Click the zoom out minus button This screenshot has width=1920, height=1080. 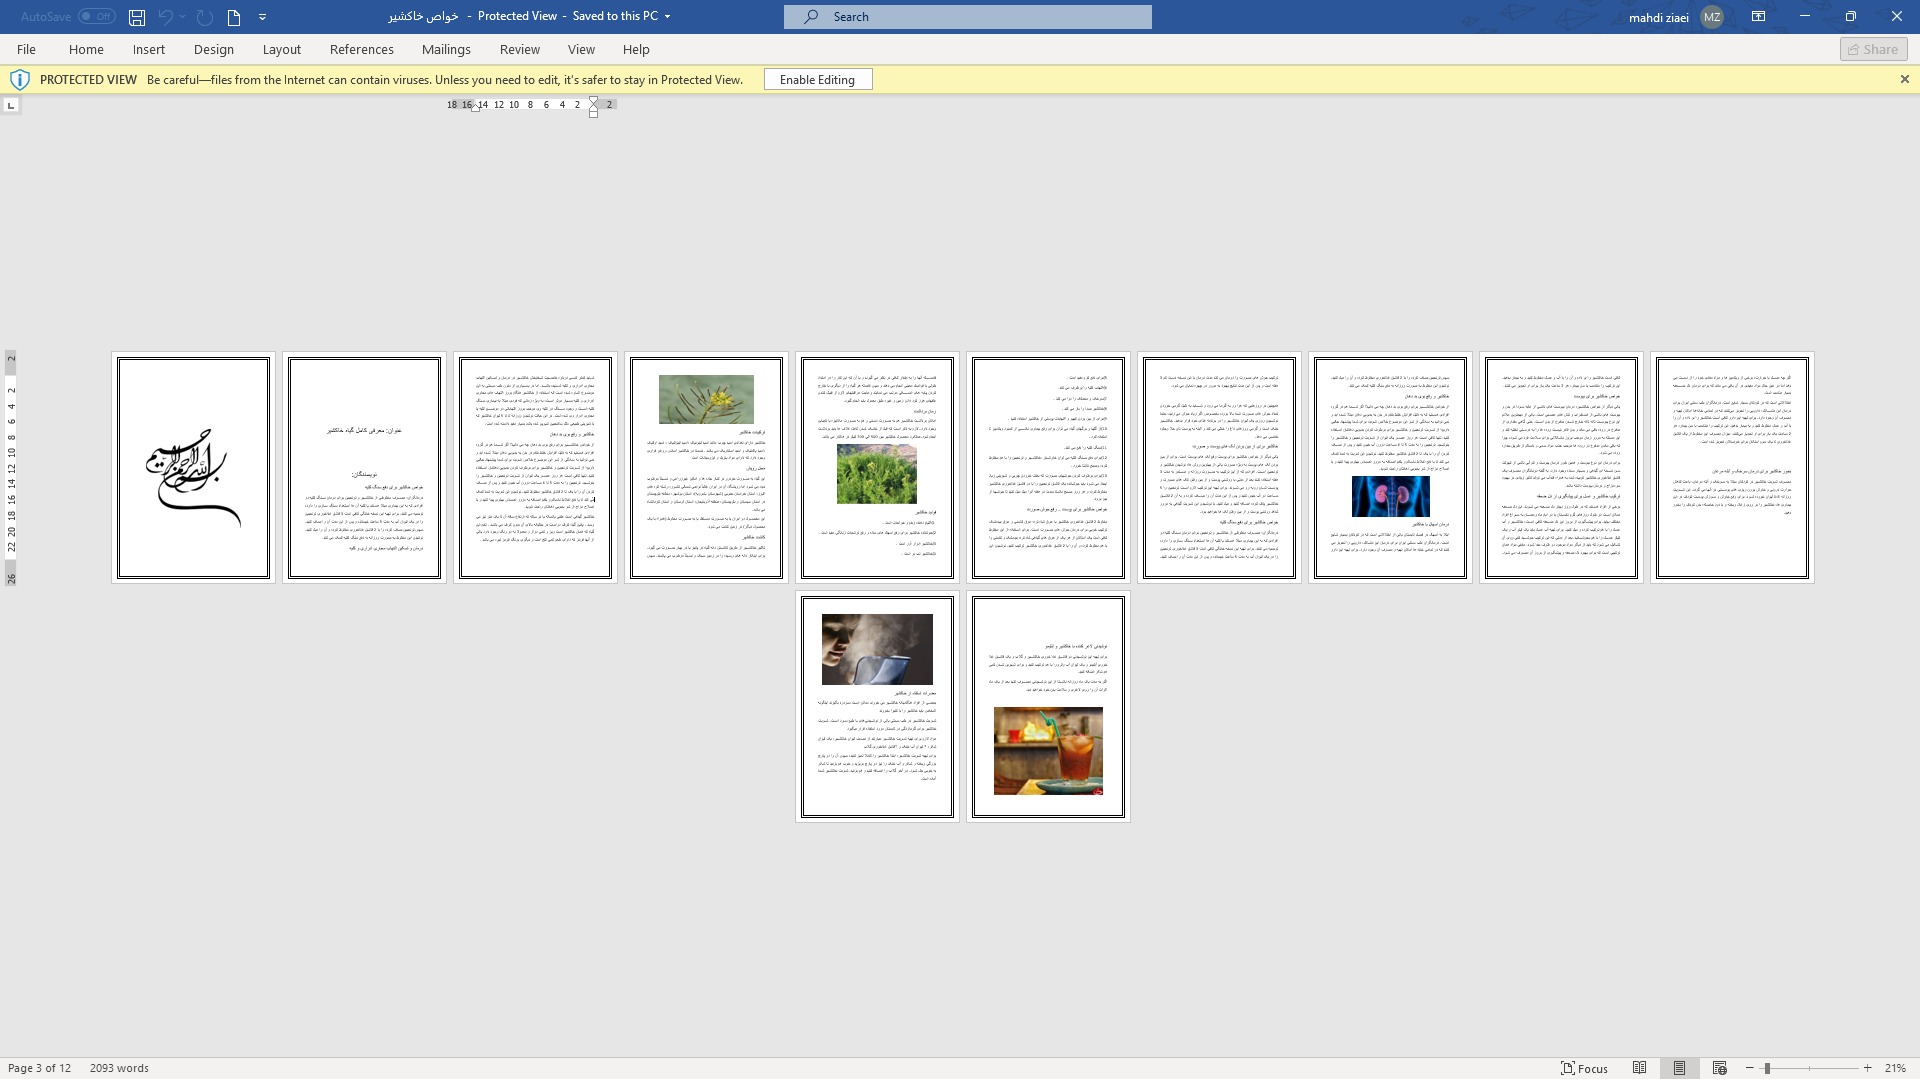(x=1749, y=1068)
